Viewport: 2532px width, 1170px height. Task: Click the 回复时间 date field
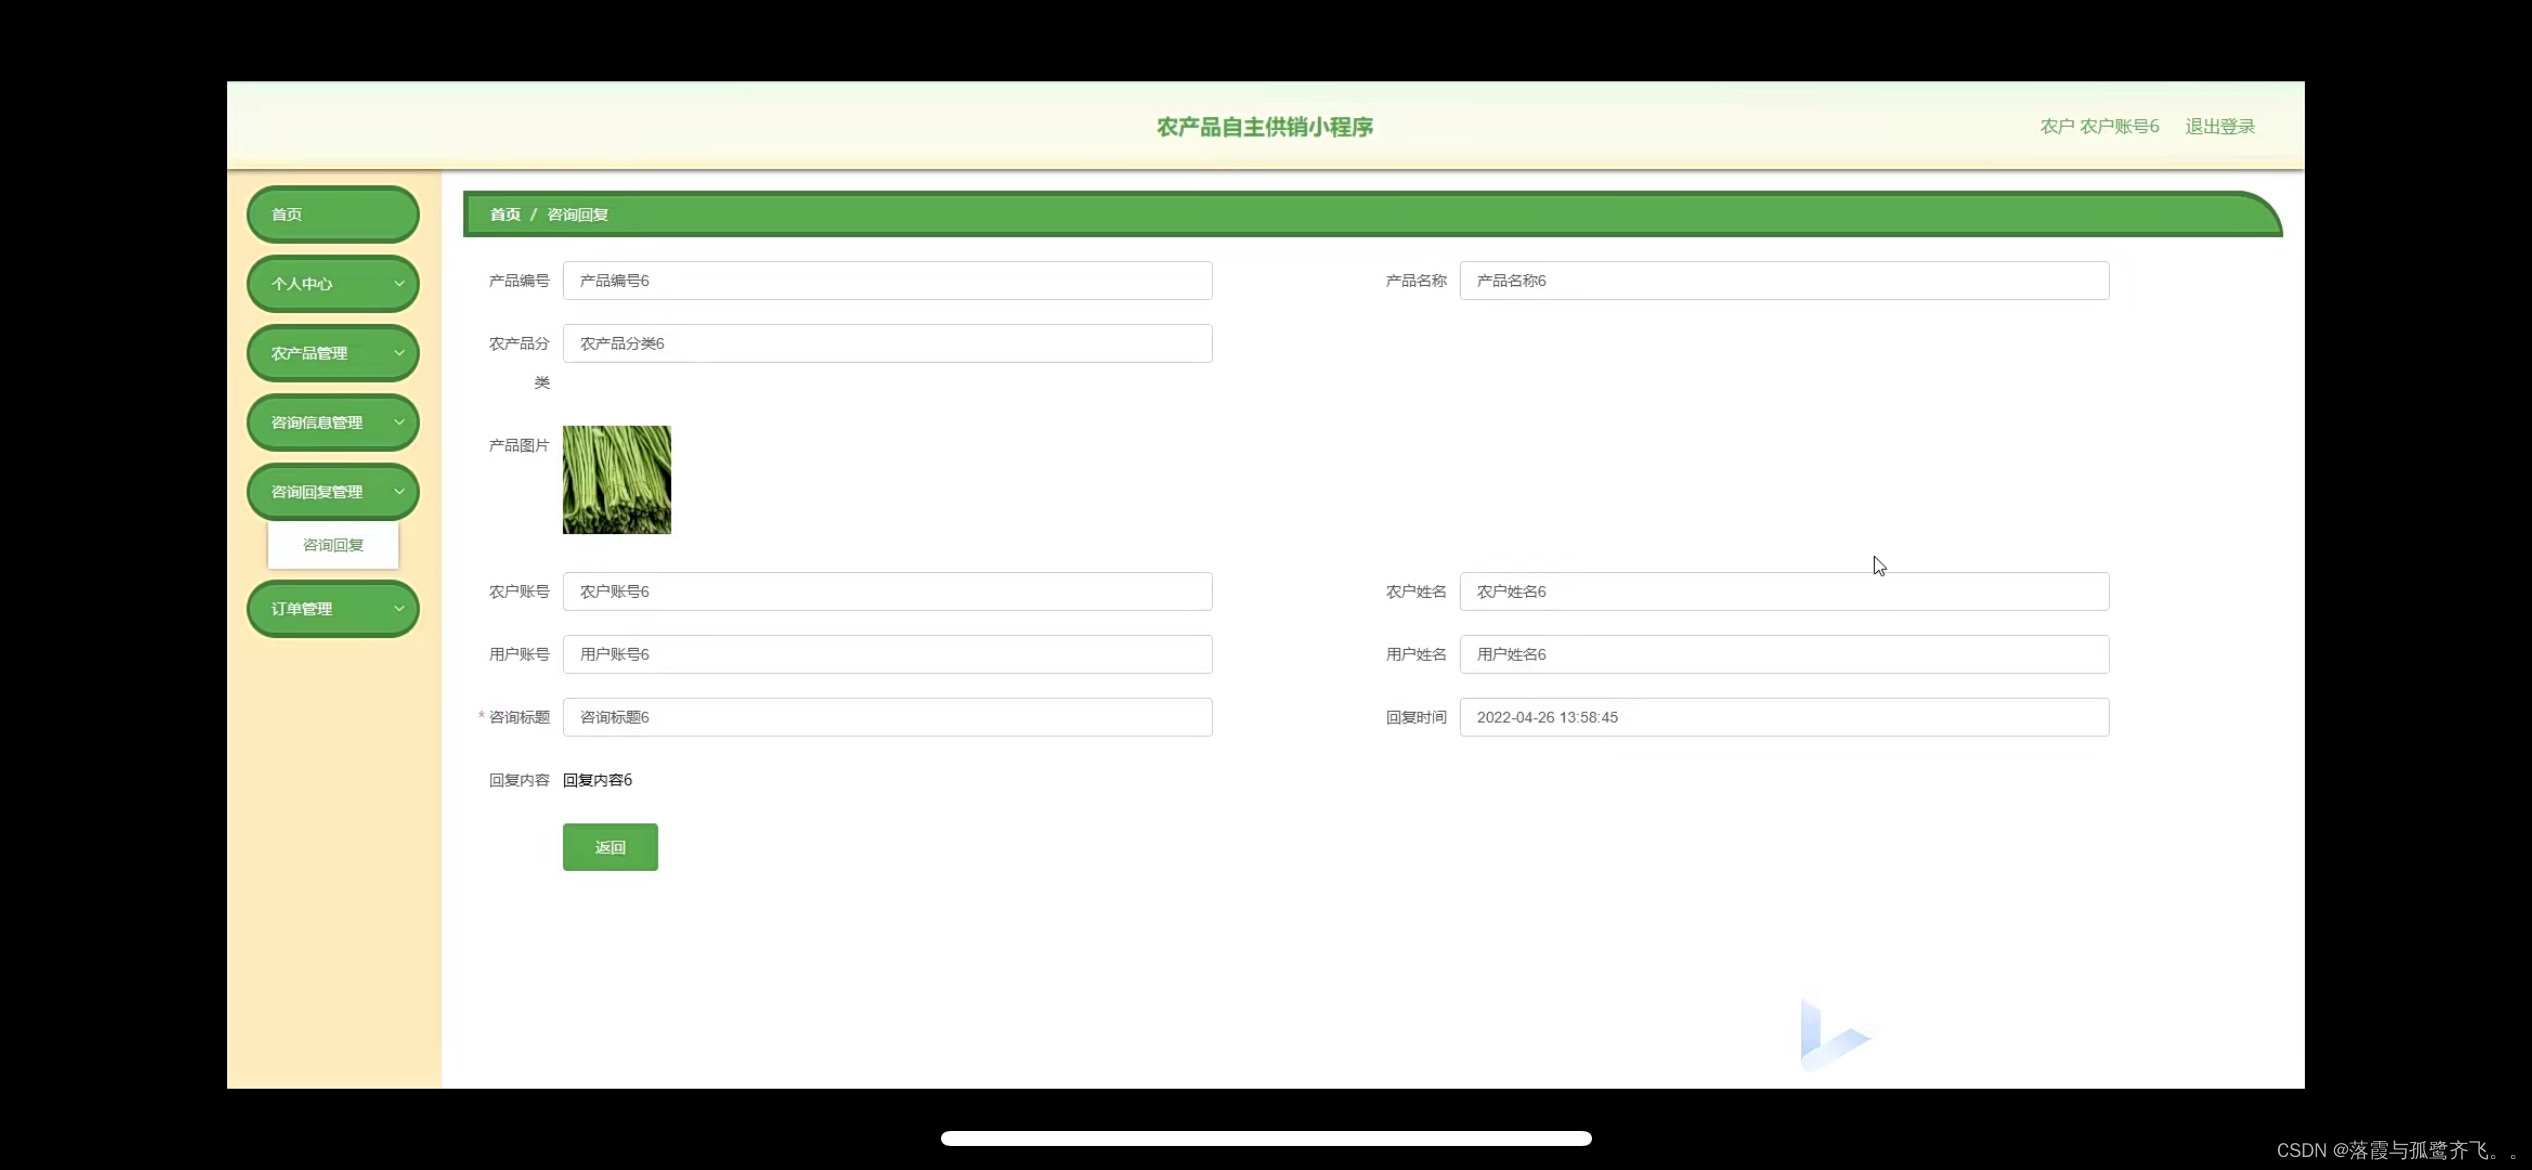pos(1784,717)
